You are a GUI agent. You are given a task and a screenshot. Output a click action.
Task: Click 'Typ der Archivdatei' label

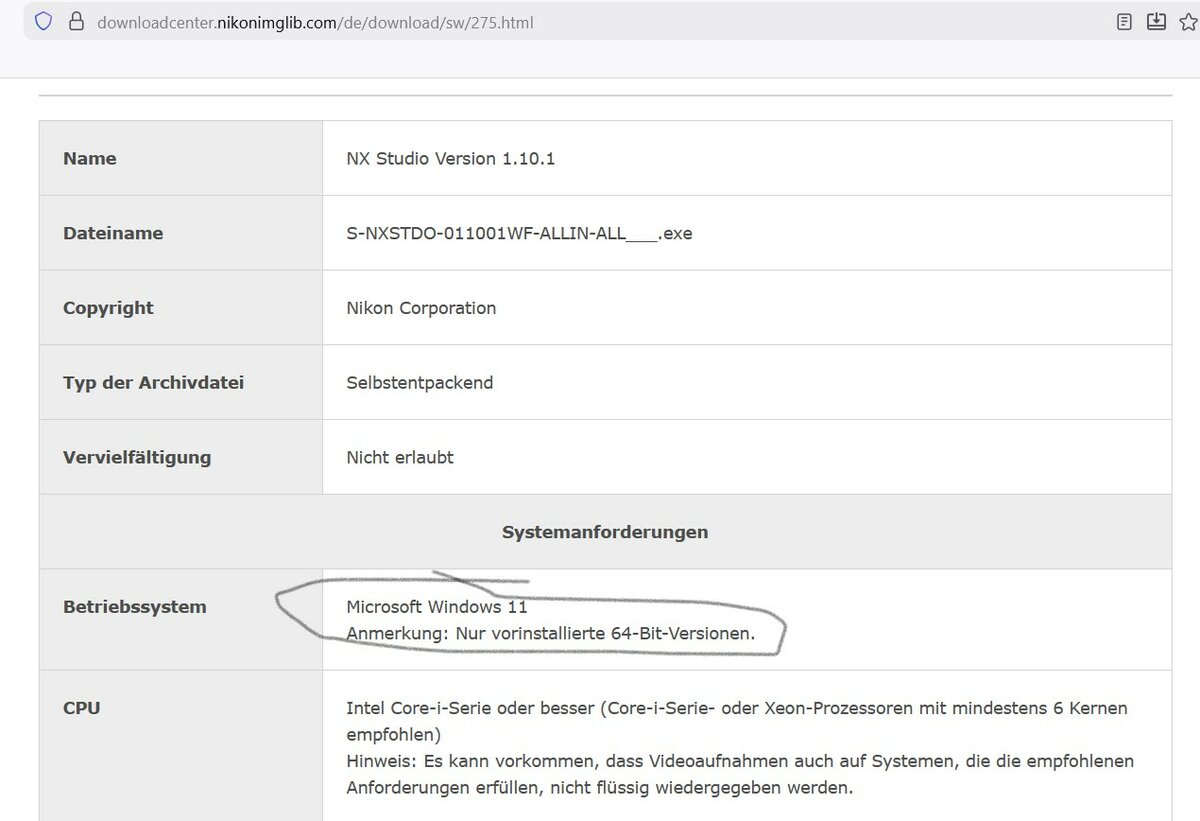click(x=153, y=382)
